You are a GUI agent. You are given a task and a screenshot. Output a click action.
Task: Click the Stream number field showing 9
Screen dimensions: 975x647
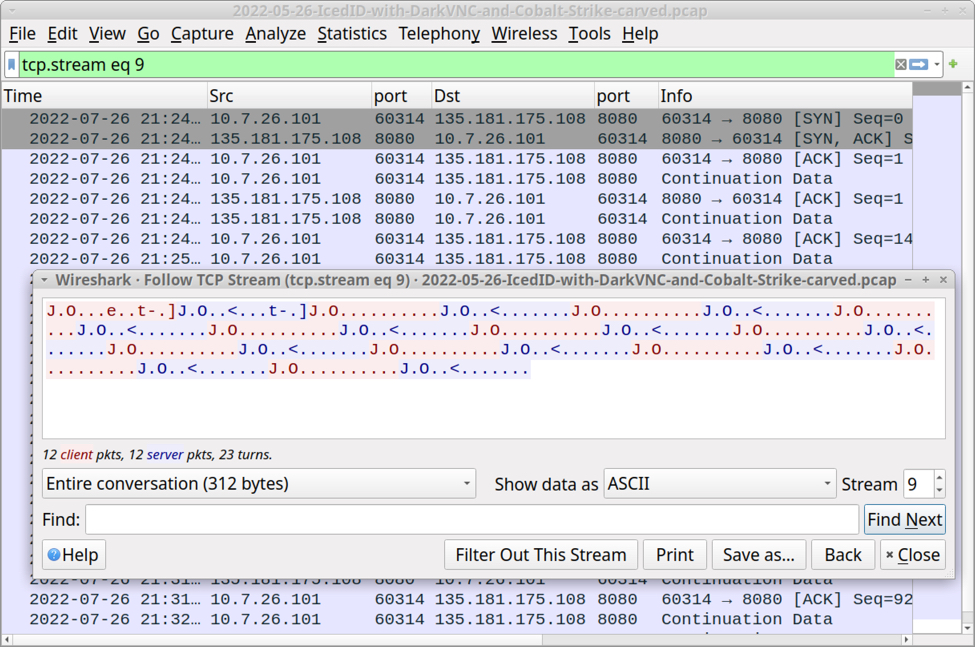coord(918,484)
